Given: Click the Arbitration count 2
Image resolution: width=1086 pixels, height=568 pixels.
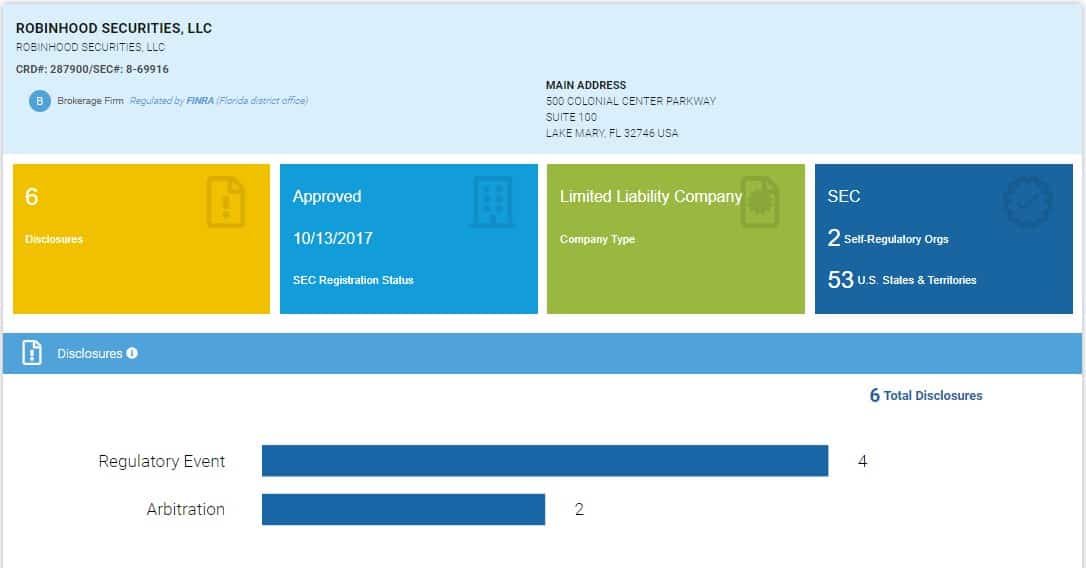Looking at the screenshot, I should tap(579, 509).
